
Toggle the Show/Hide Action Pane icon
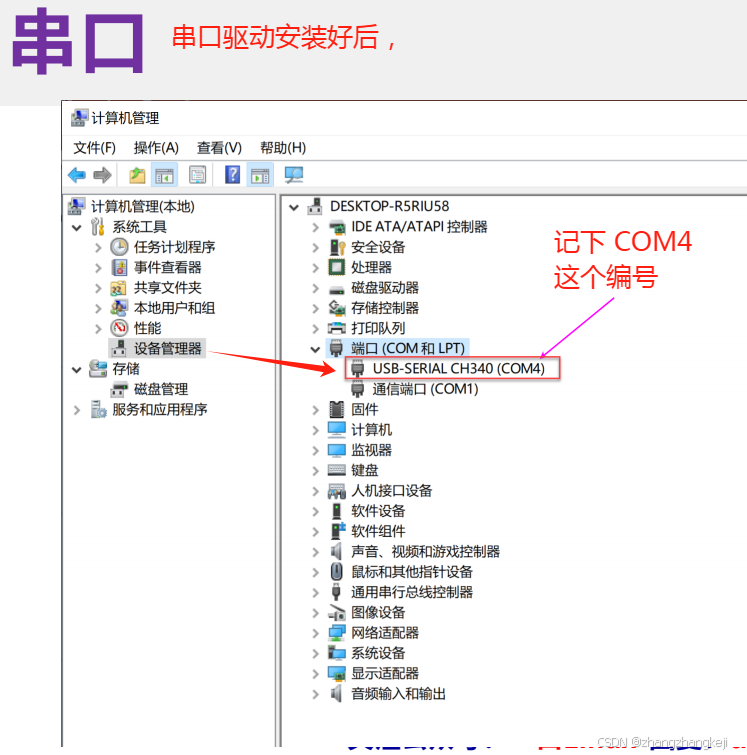(260, 175)
